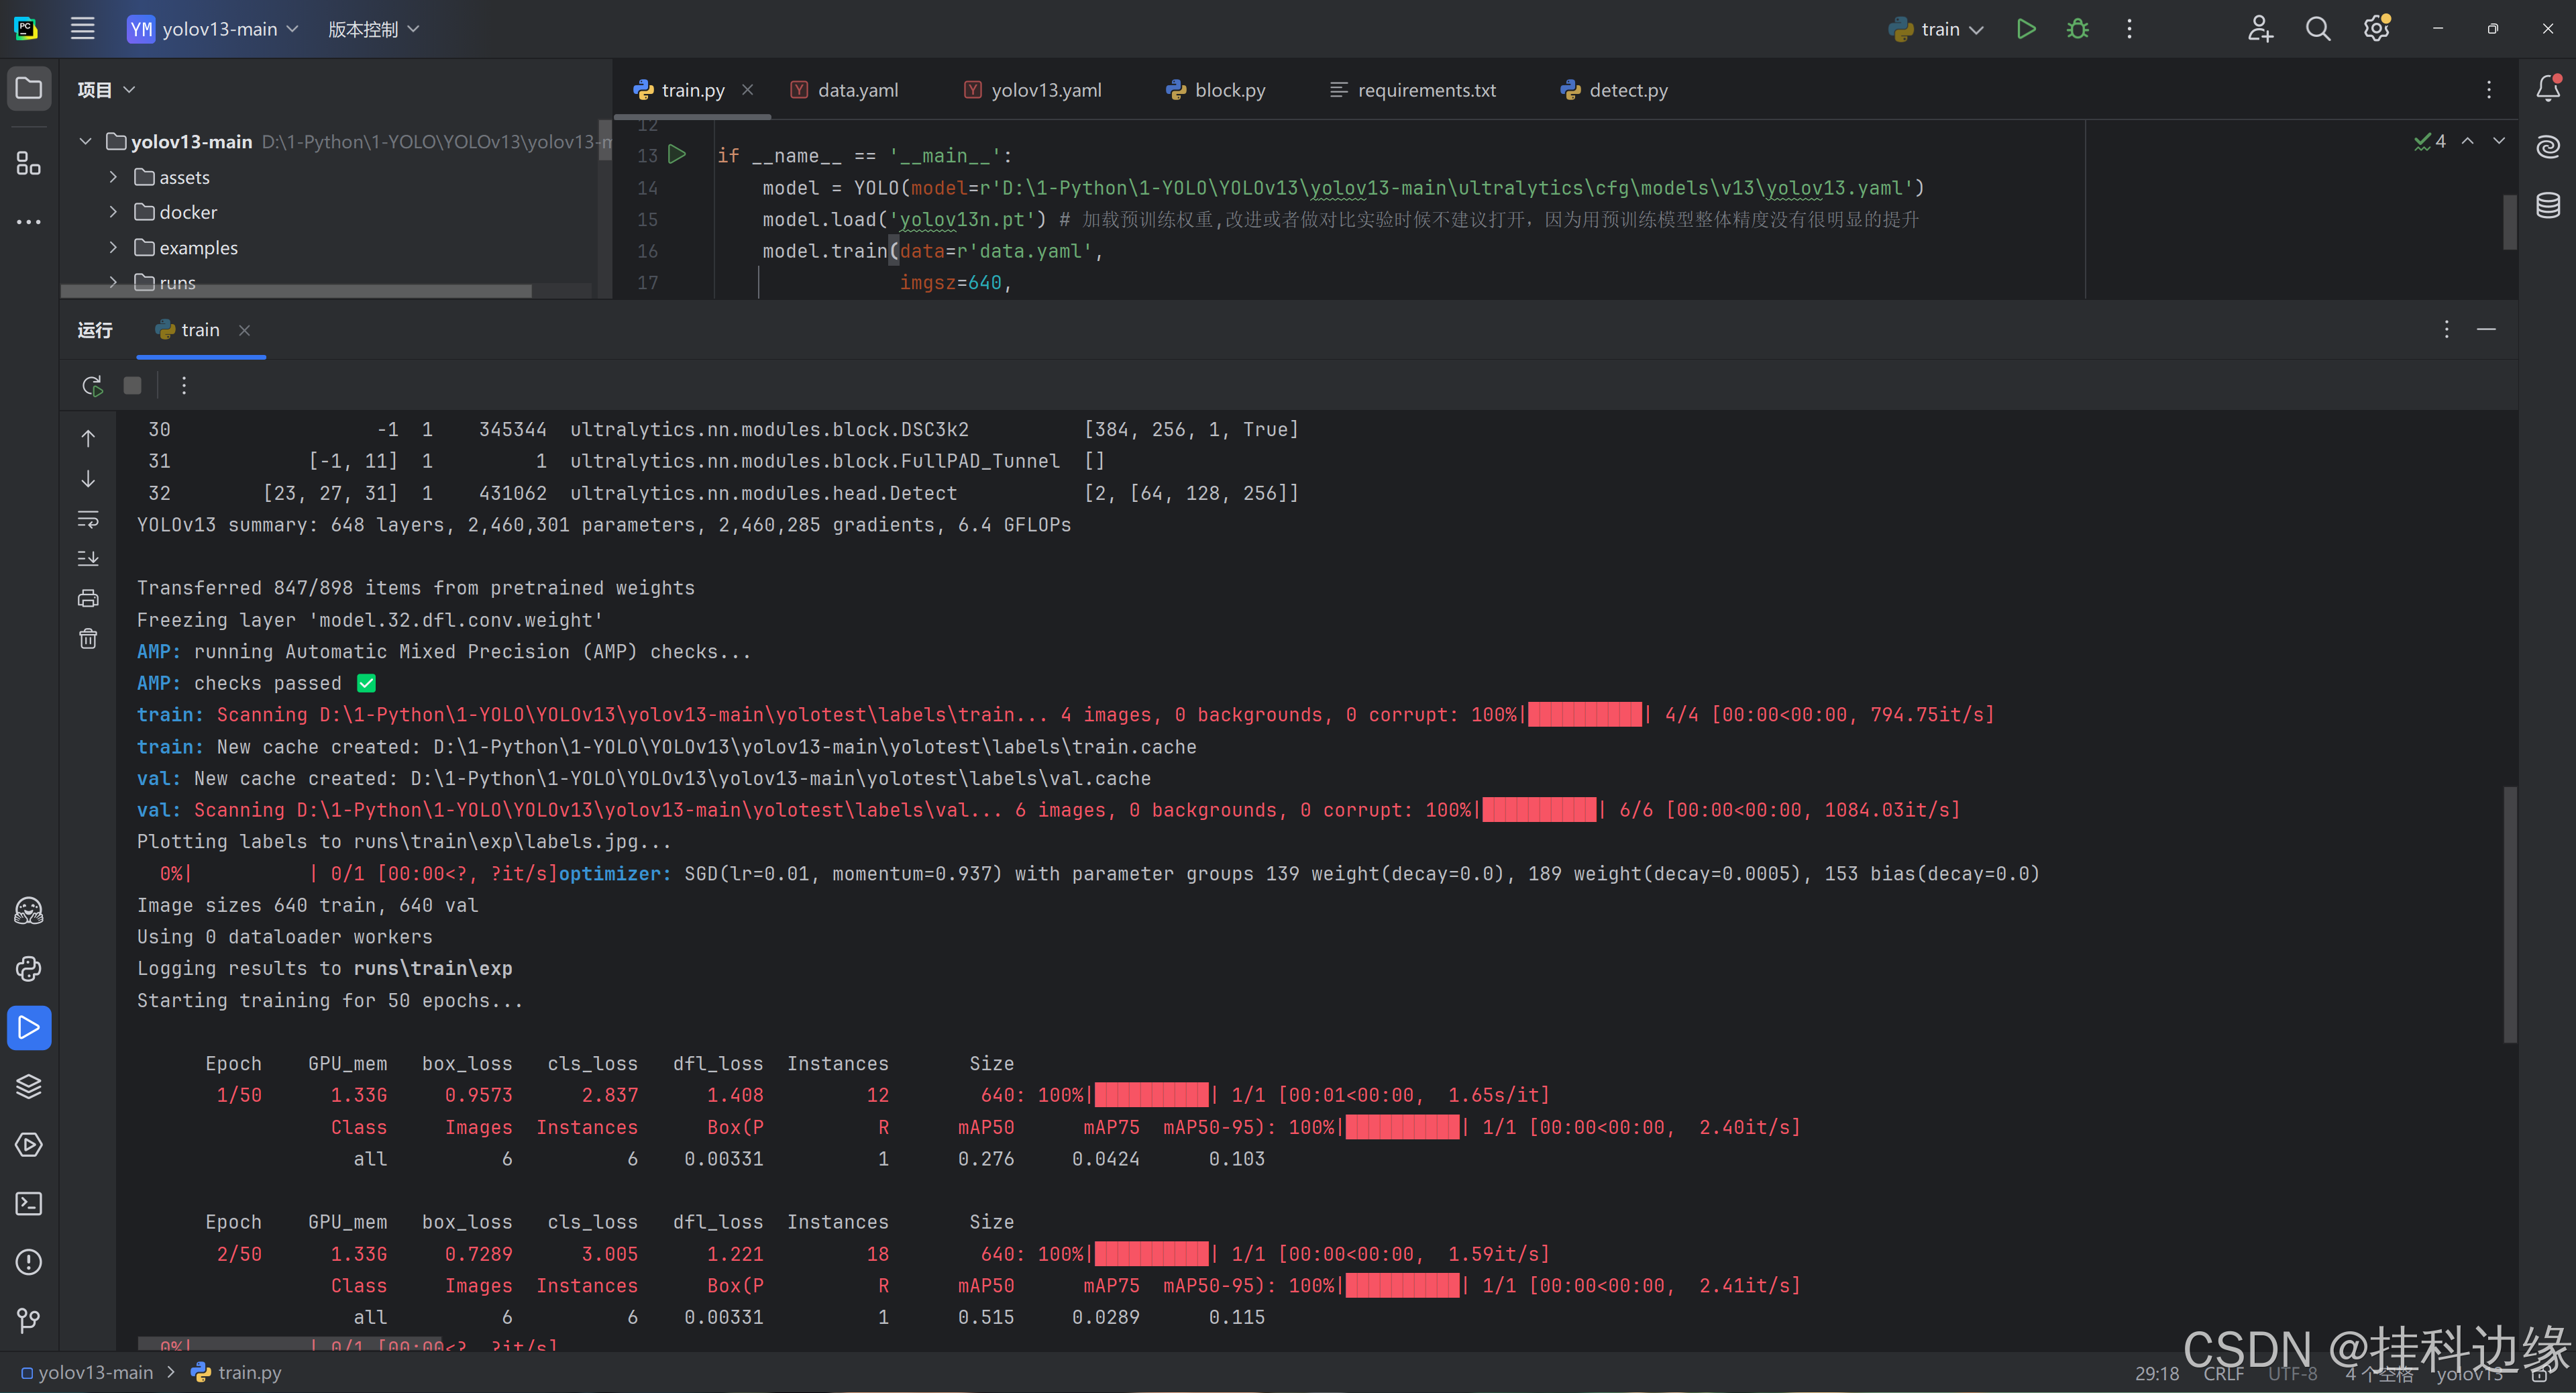Image resolution: width=2576 pixels, height=1393 pixels.
Task: Open the Run tool window button
Action: pyautogui.click(x=29, y=1028)
